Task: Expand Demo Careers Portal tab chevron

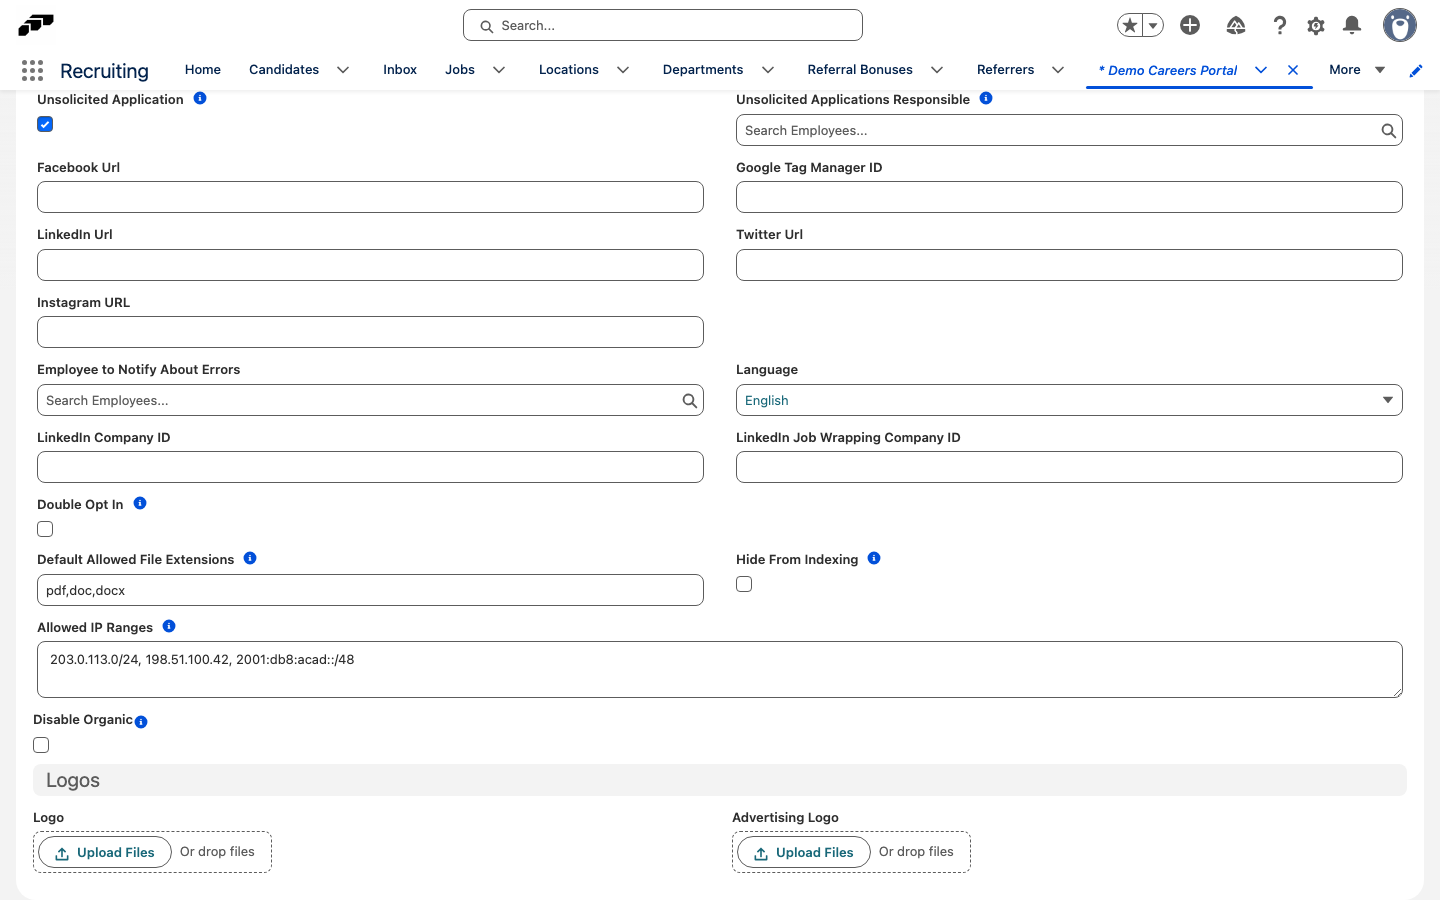Action: (1261, 70)
